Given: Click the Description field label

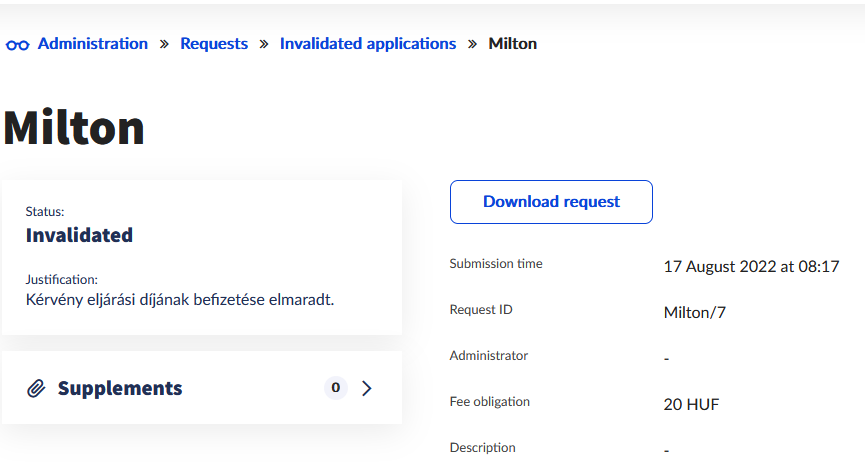Looking at the screenshot, I should point(483,448).
